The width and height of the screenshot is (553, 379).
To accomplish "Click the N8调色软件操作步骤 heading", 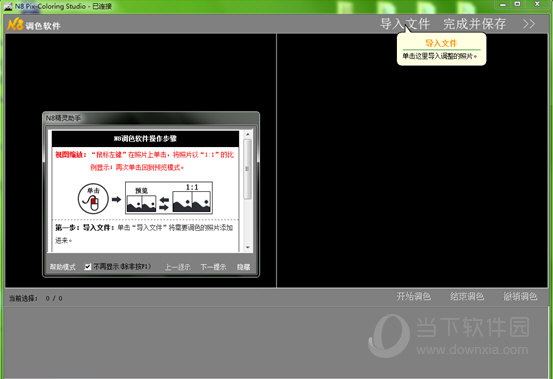I will [x=145, y=139].
